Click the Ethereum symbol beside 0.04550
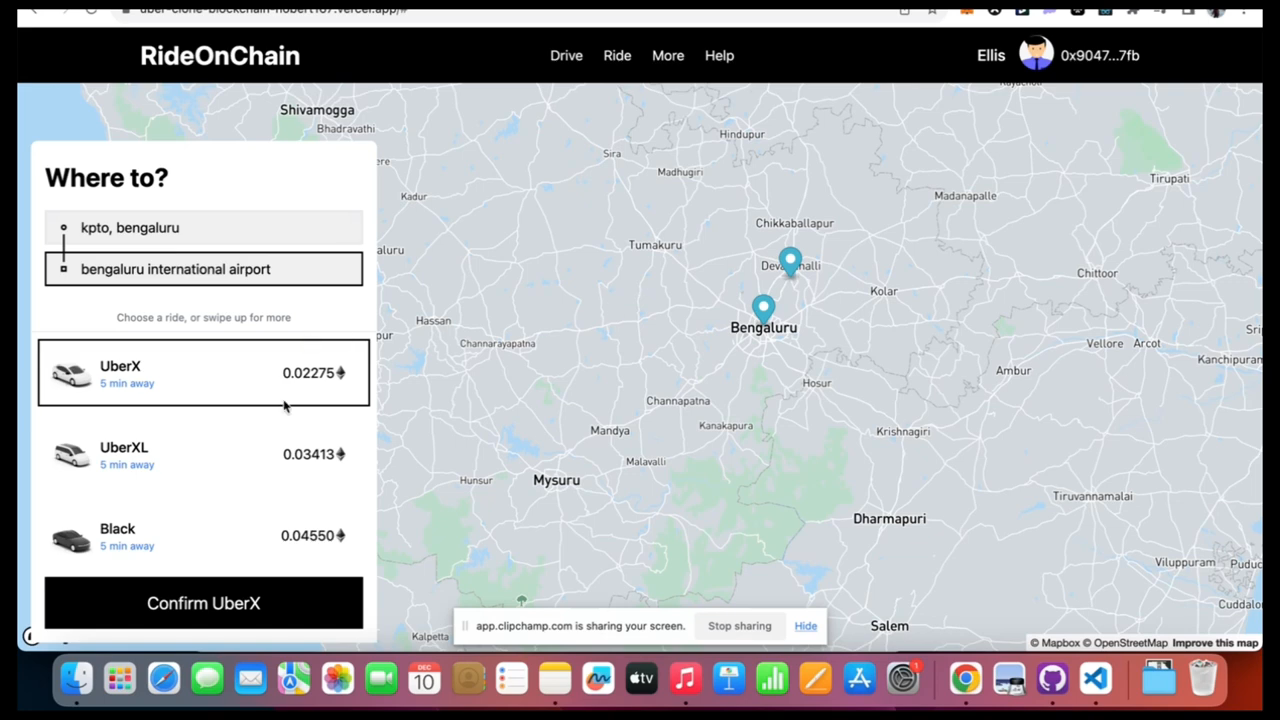The image size is (1280, 720). coord(341,535)
